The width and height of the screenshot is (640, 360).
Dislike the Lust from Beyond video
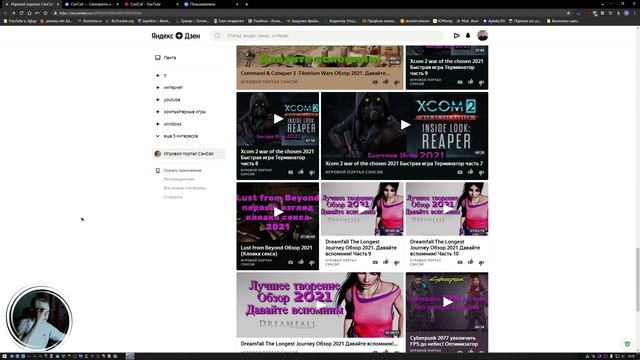pyautogui.click(x=312, y=262)
